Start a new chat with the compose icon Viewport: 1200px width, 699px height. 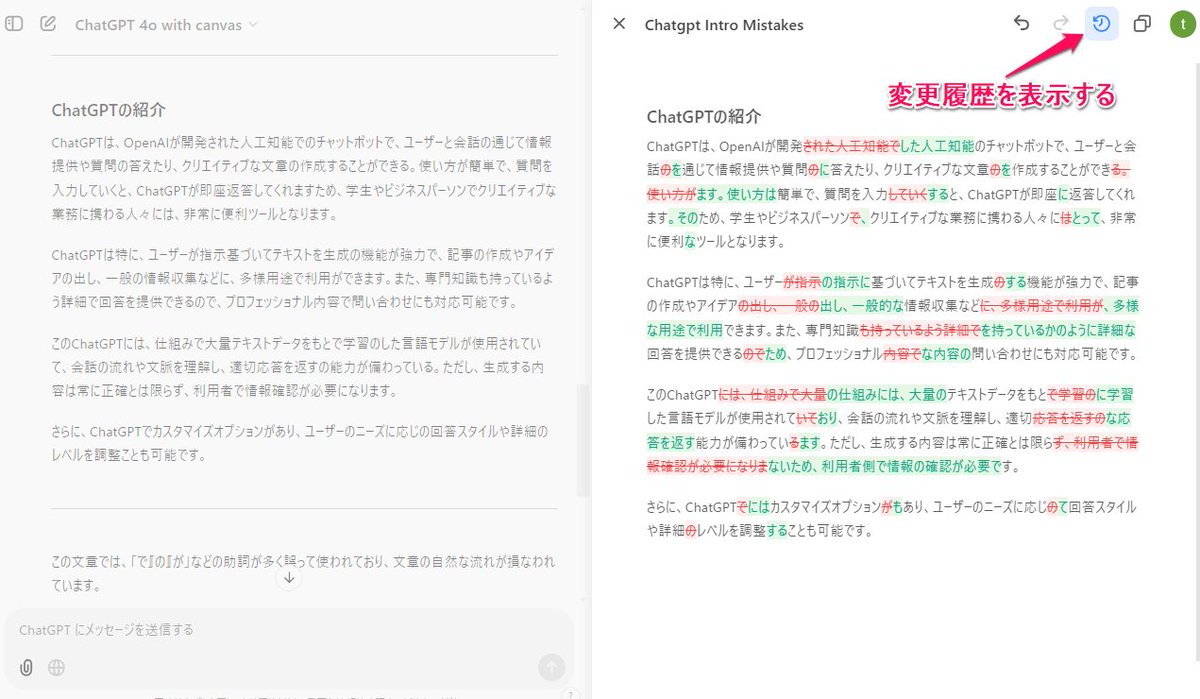click(48, 24)
